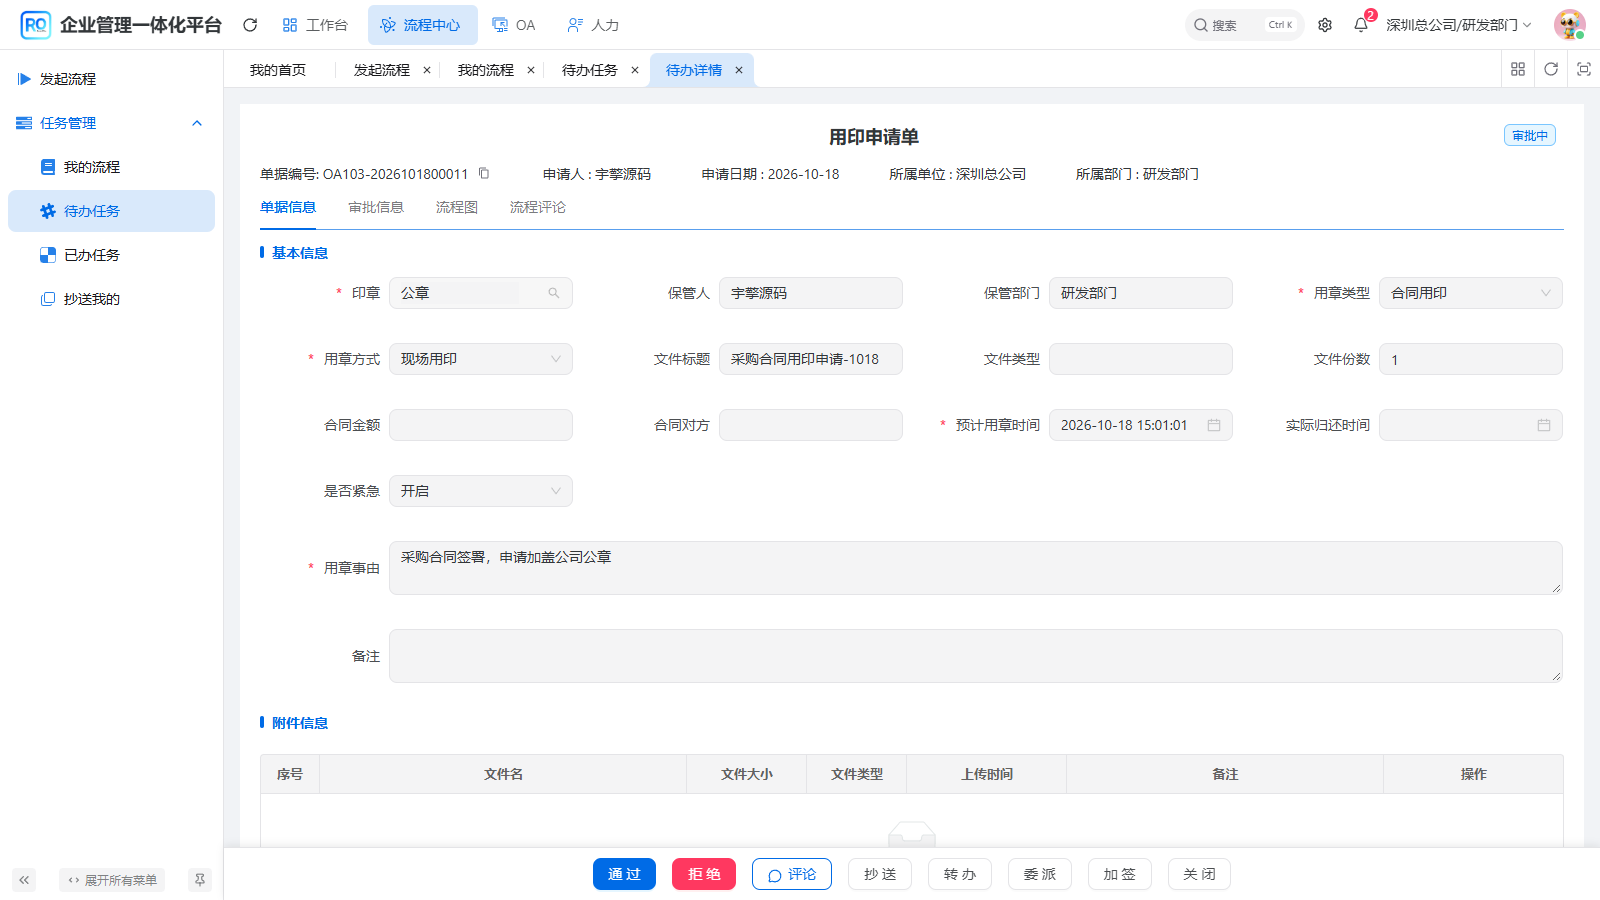
Task: Close the 待办详情 tab
Action: [x=739, y=70]
